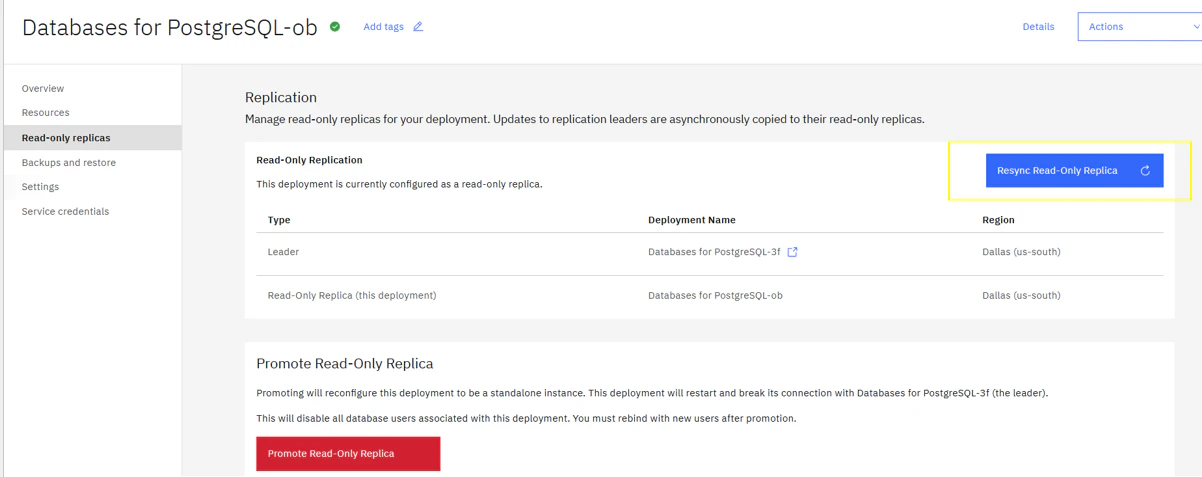Open the Details link
This screenshot has width=1202, height=477.
click(x=1038, y=27)
